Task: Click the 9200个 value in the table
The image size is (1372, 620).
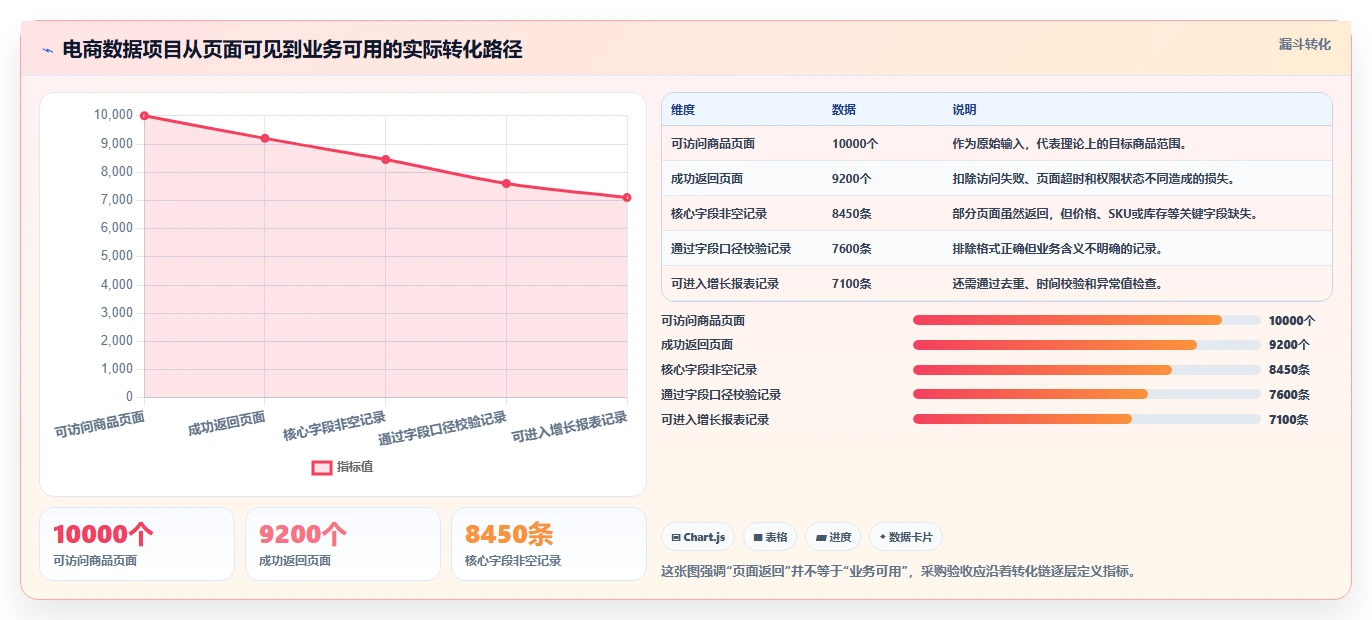Action: click(x=852, y=179)
